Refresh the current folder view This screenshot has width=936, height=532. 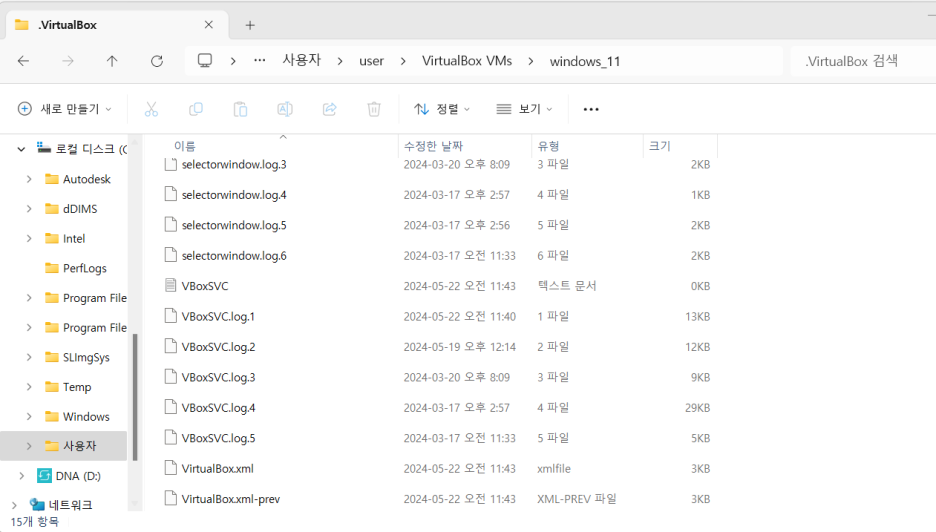click(x=157, y=61)
